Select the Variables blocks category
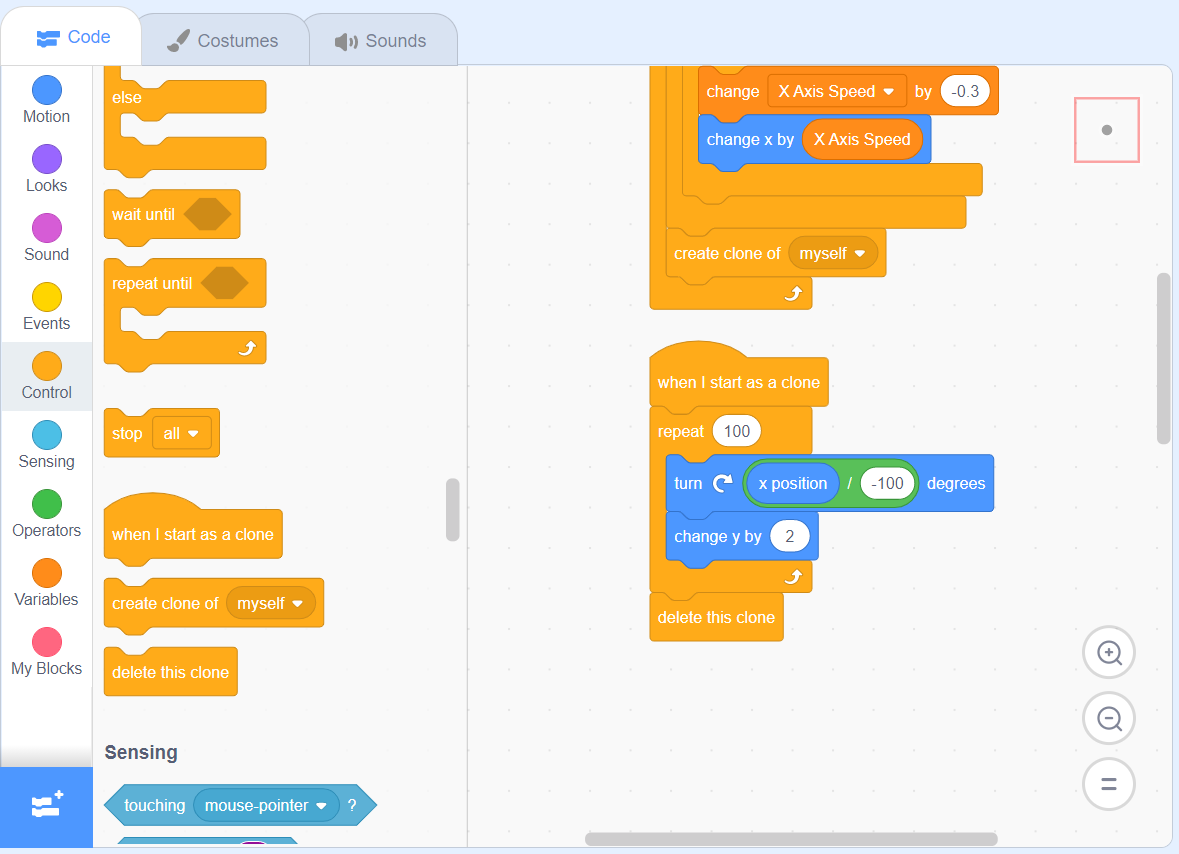The width and height of the screenshot is (1179, 854). tap(46, 583)
